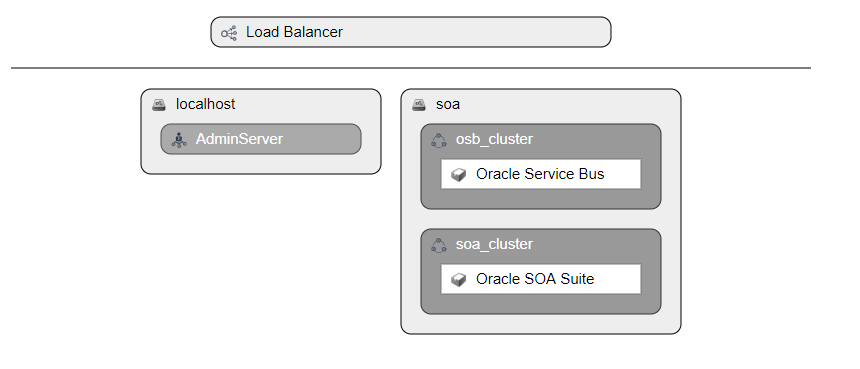
Task: Click the Oracle SOA Suite cube icon
Action: pos(459,280)
